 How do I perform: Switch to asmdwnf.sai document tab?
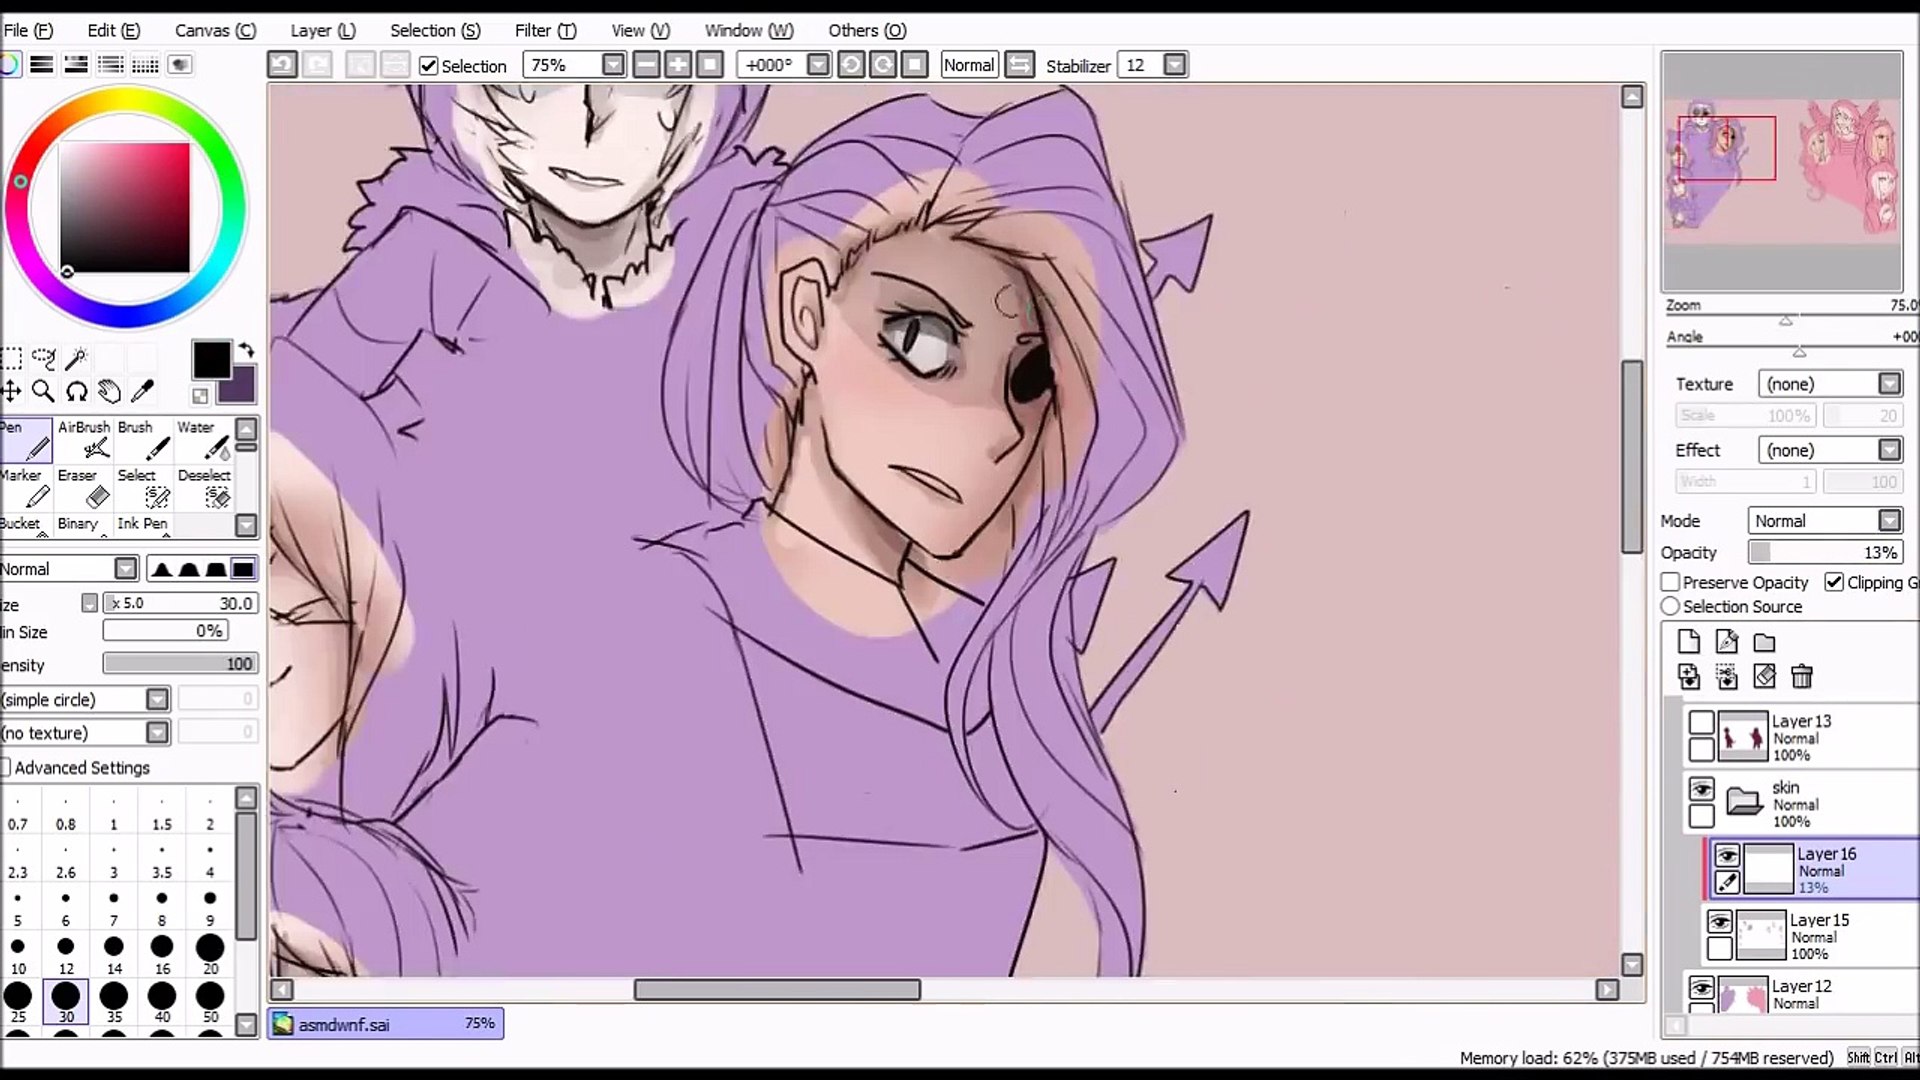click(385, 1024)
